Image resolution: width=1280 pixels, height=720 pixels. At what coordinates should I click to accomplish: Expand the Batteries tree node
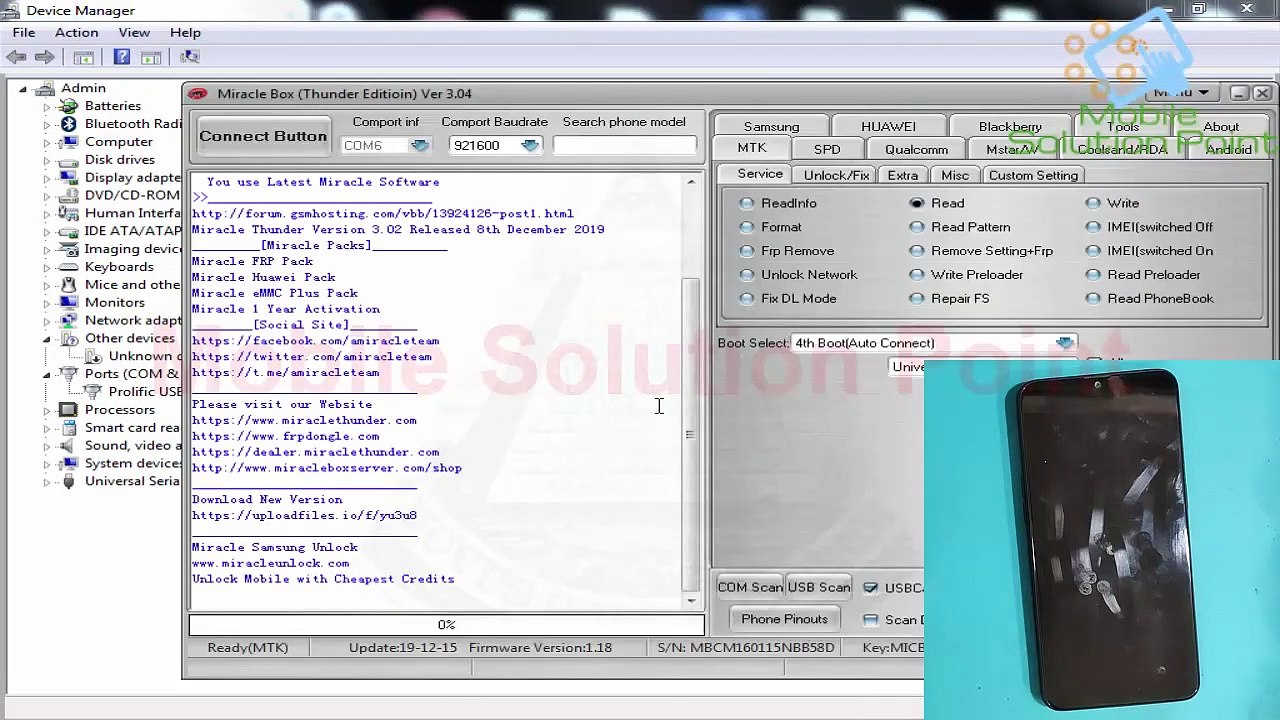(x=46, y=106)
